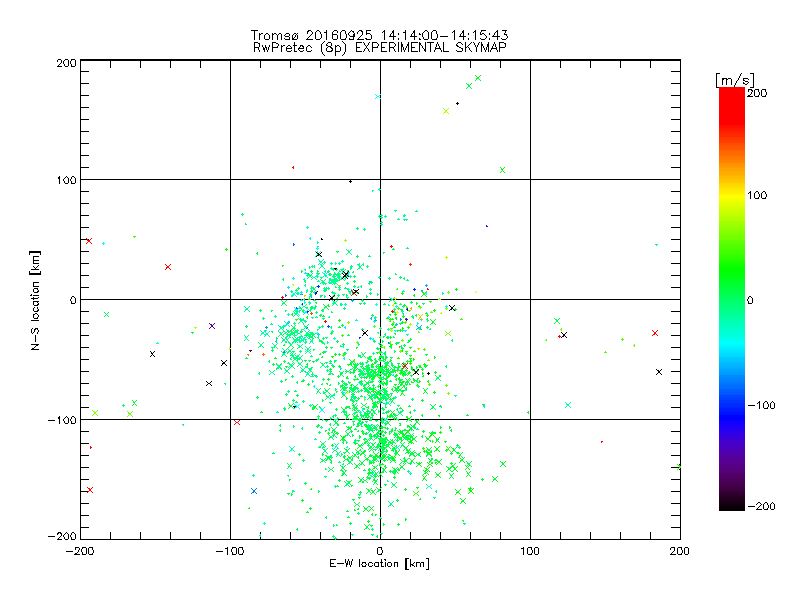Click the colorbar scale label '200'
This screenshot has width=800, height=600.
pyautogui.click(x=757, y=93)
